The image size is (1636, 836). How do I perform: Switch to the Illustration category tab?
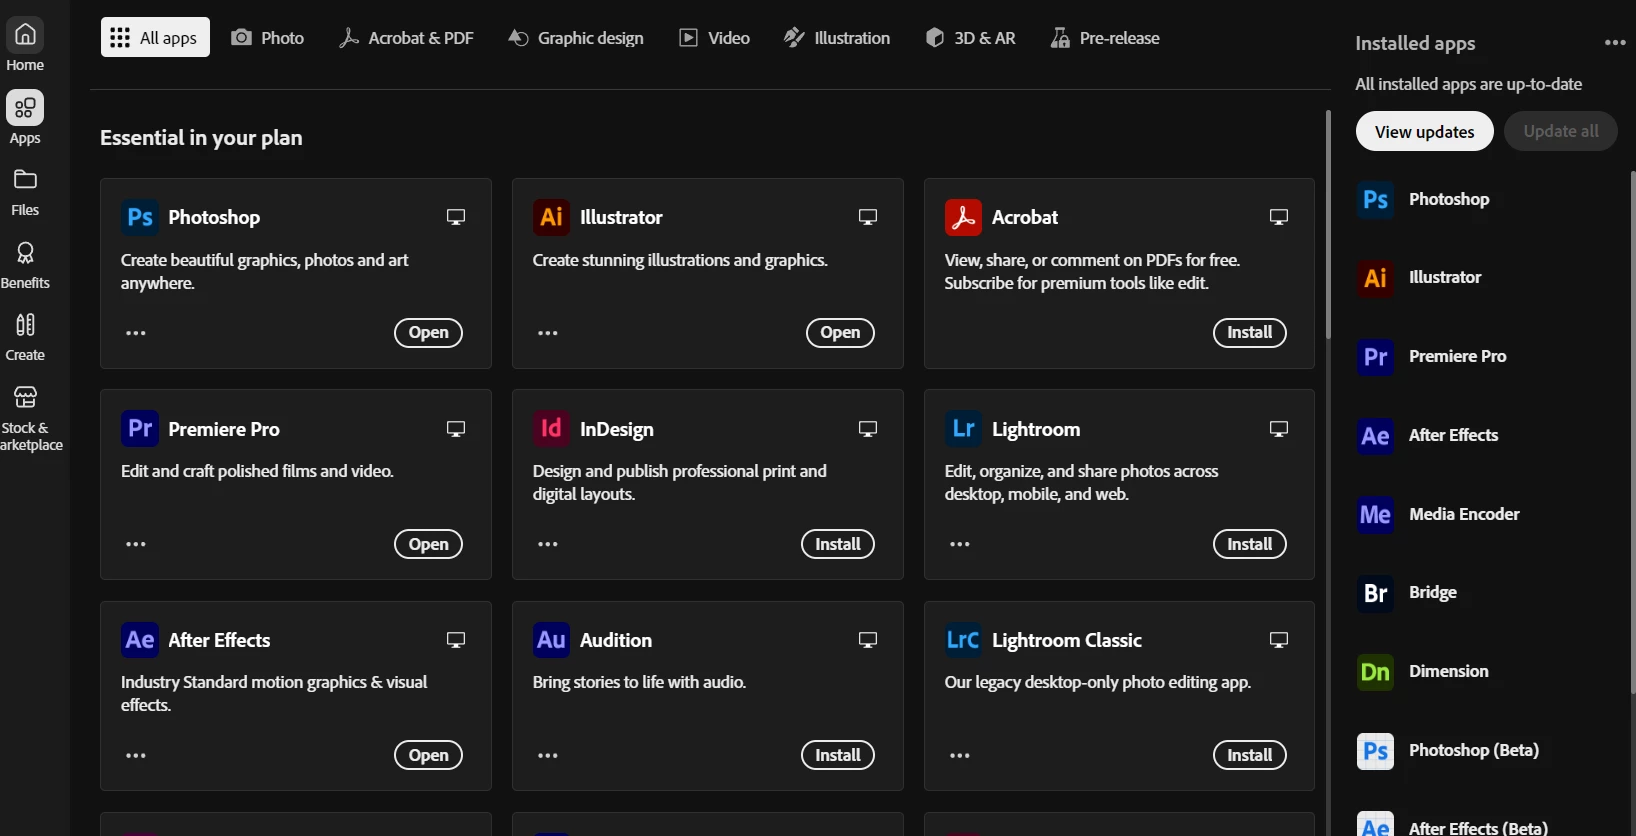(x=837, y=38)
